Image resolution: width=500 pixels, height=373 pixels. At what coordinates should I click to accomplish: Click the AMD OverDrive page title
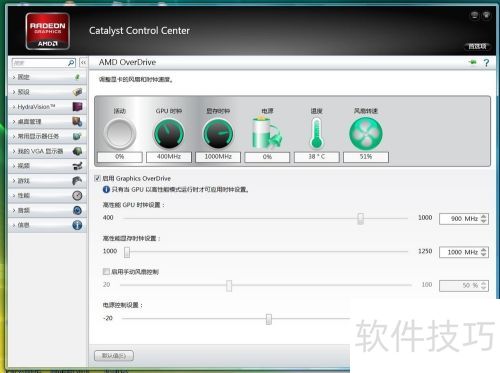tap(127, 62)
